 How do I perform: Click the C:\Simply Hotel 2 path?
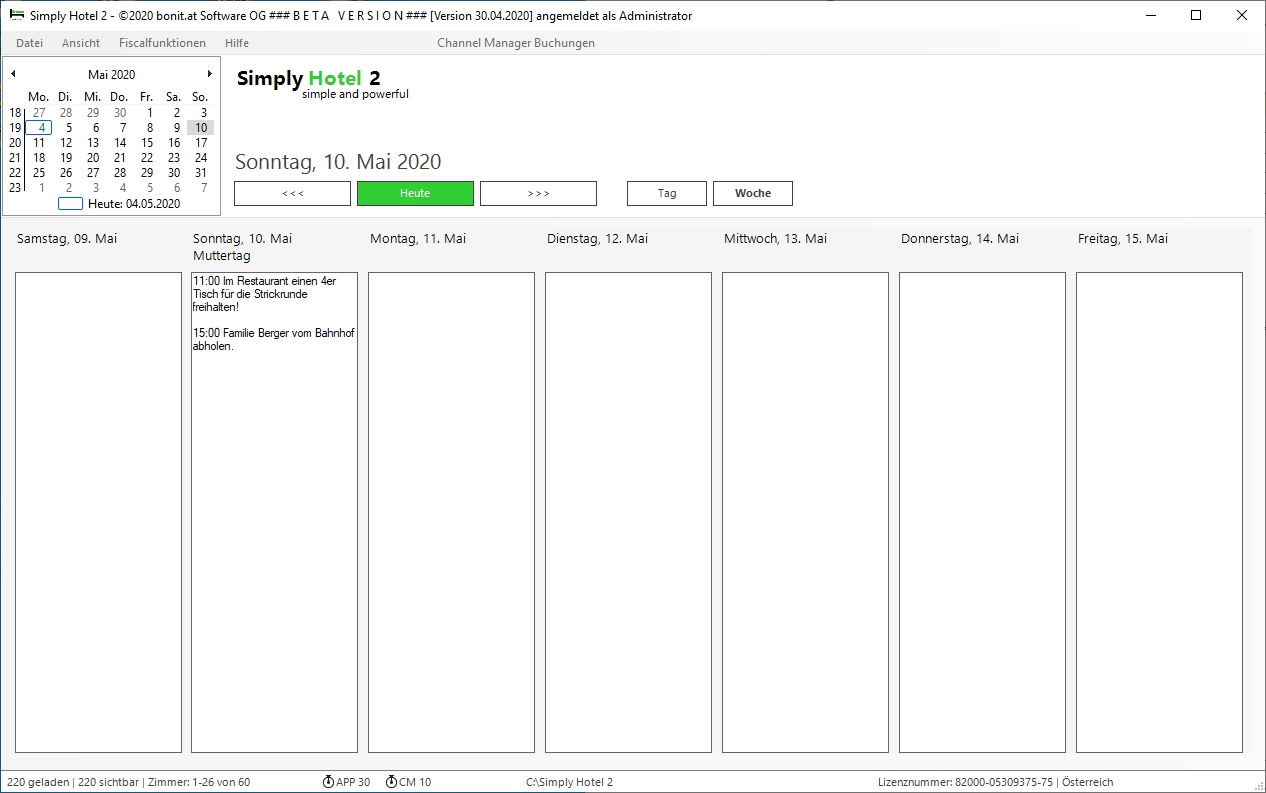[x=569, y=782]
